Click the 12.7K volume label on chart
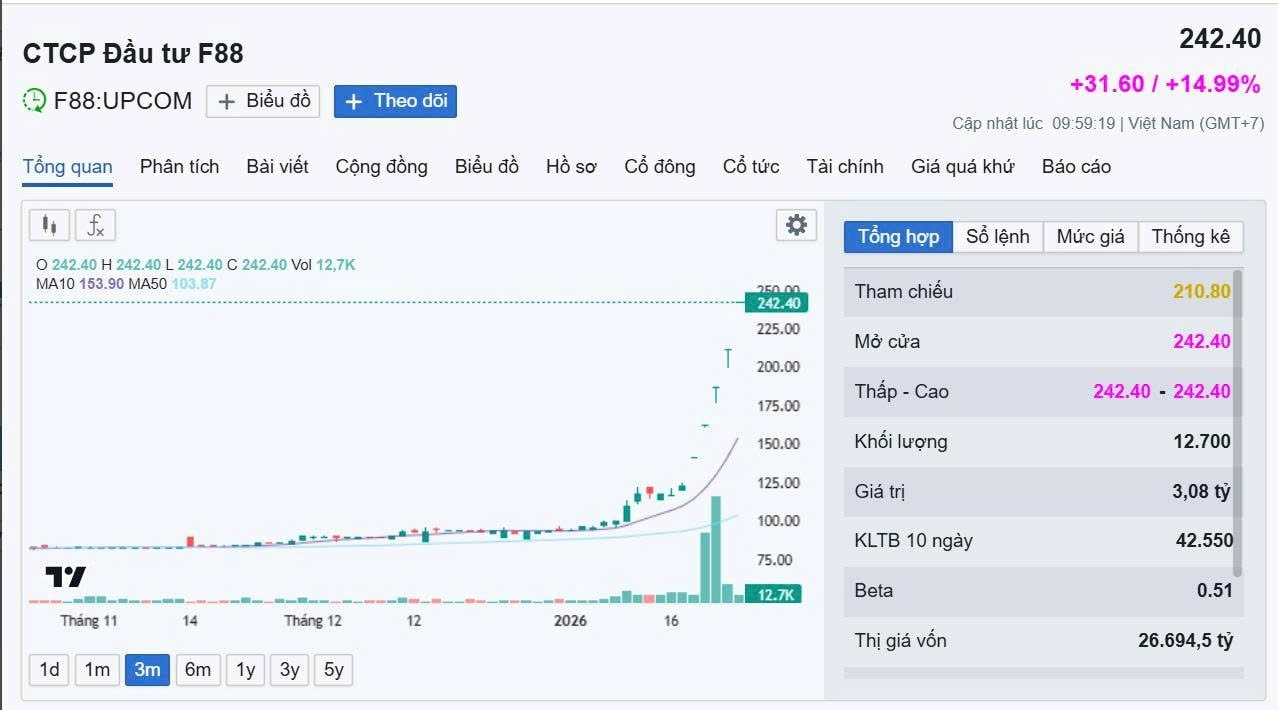 (x=775, y=595)
